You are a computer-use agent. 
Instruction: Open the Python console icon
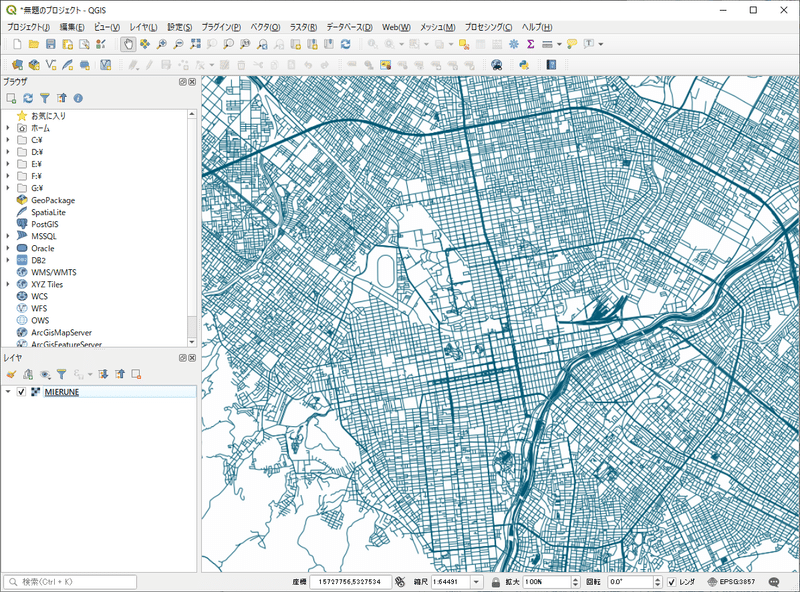[x=523, y=65]
